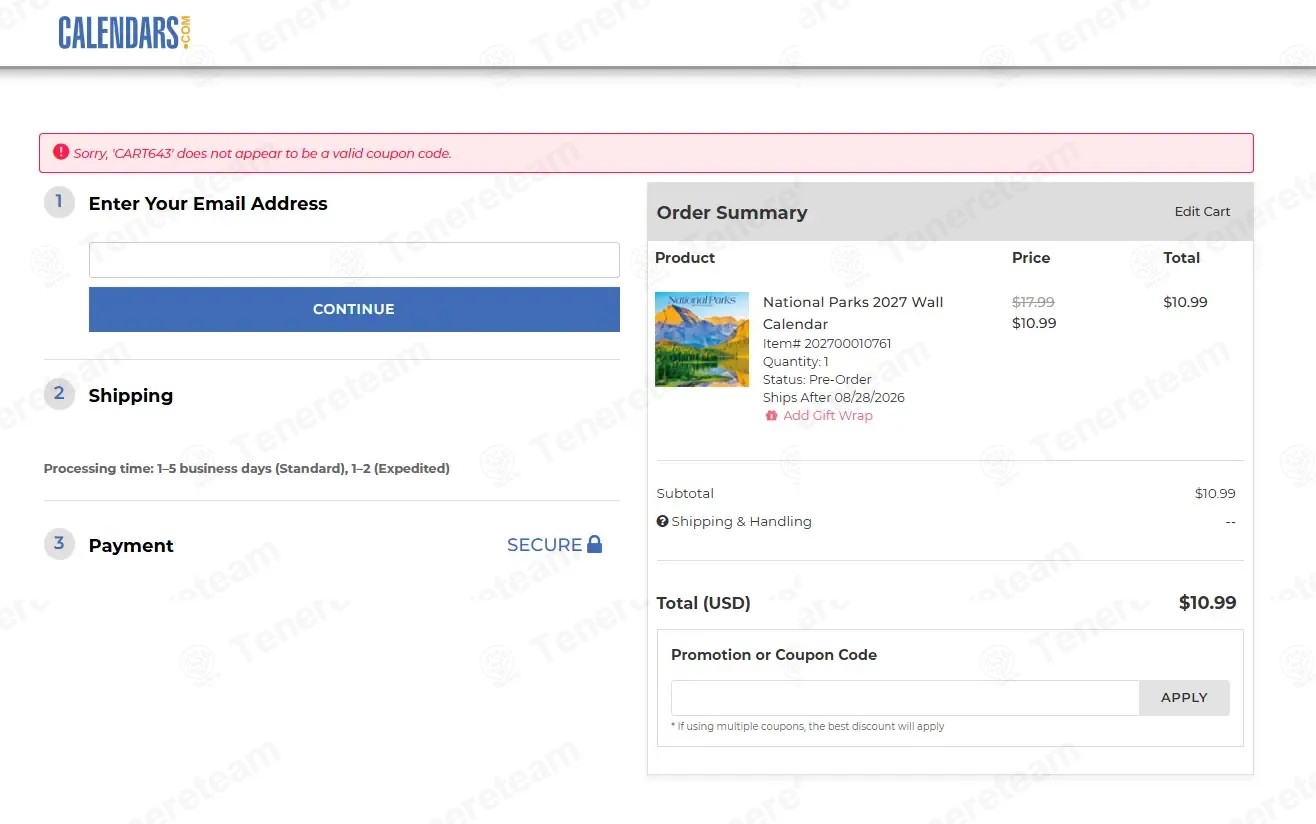
Task: Click the Status: Pre-Order text
Action: tap(817, 380)
